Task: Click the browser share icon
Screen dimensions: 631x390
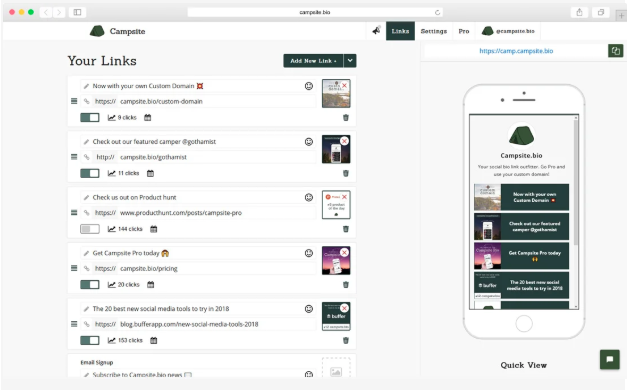Action: 579,12
